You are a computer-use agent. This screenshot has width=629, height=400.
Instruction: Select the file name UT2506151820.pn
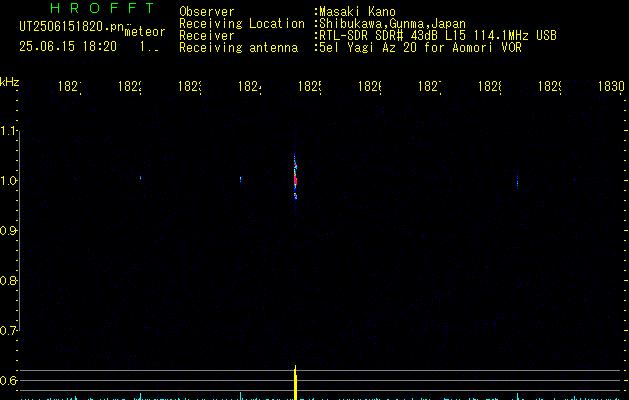click(71, 27)
